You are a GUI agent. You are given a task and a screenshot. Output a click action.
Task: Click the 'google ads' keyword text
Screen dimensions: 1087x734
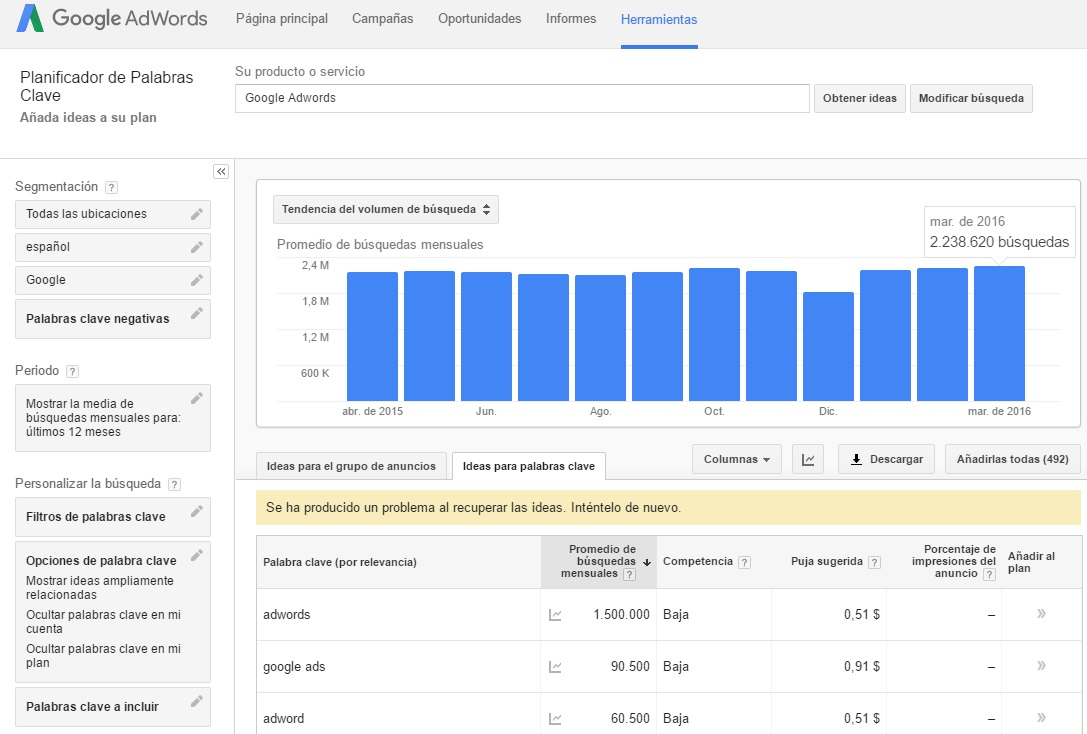pos(294,667)
